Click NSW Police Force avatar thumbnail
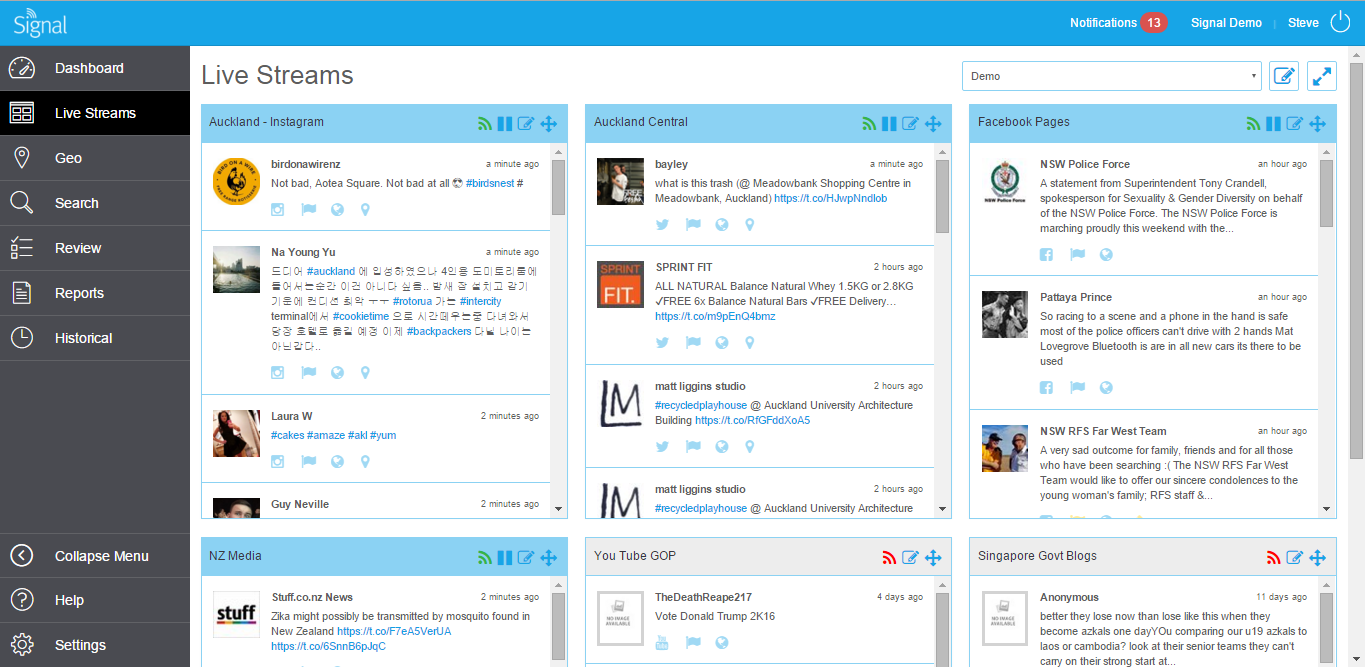This screenshot has width=1365, height=667. point(1005,182)
